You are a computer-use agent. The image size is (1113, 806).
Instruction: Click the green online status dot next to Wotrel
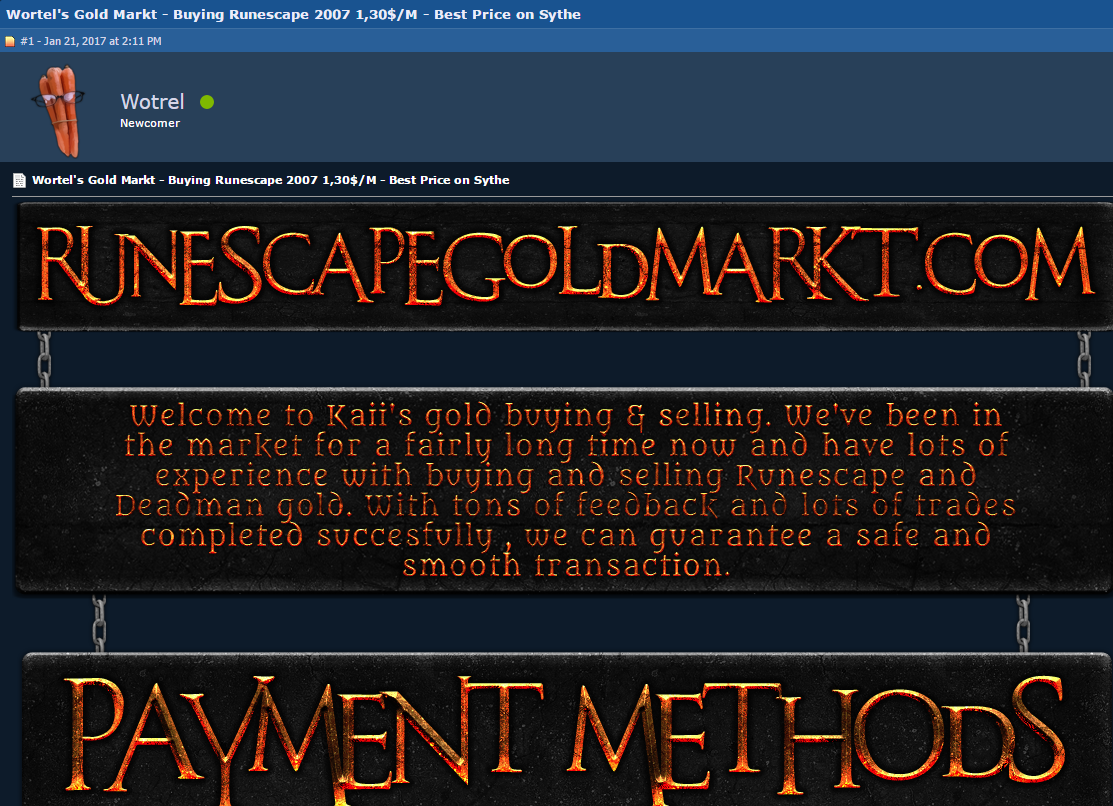[x=207, y=102]
